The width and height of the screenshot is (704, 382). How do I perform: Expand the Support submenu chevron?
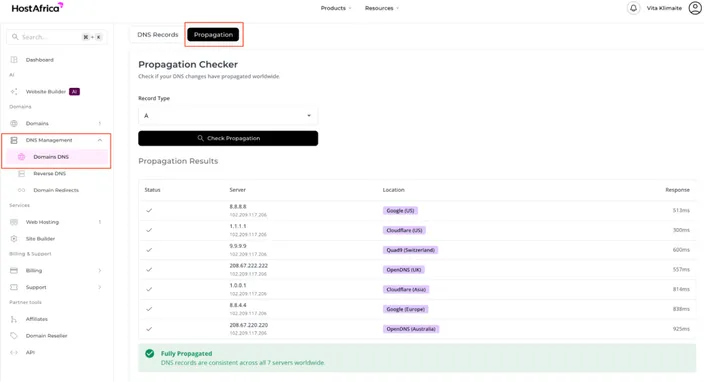point(100,287)
